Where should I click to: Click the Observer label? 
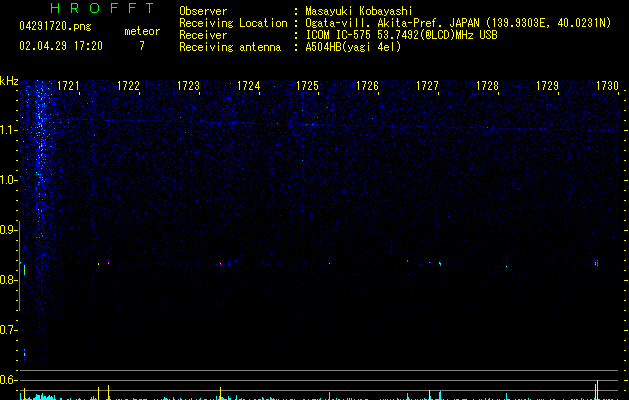click(x=203, y=11)
